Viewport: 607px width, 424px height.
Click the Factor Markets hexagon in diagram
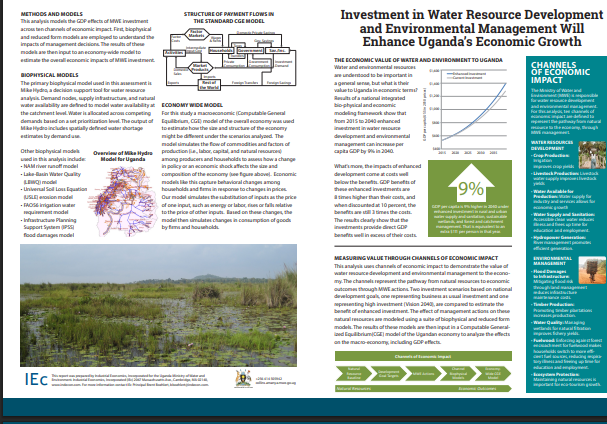pyautogui.click(x=197, y=34)
